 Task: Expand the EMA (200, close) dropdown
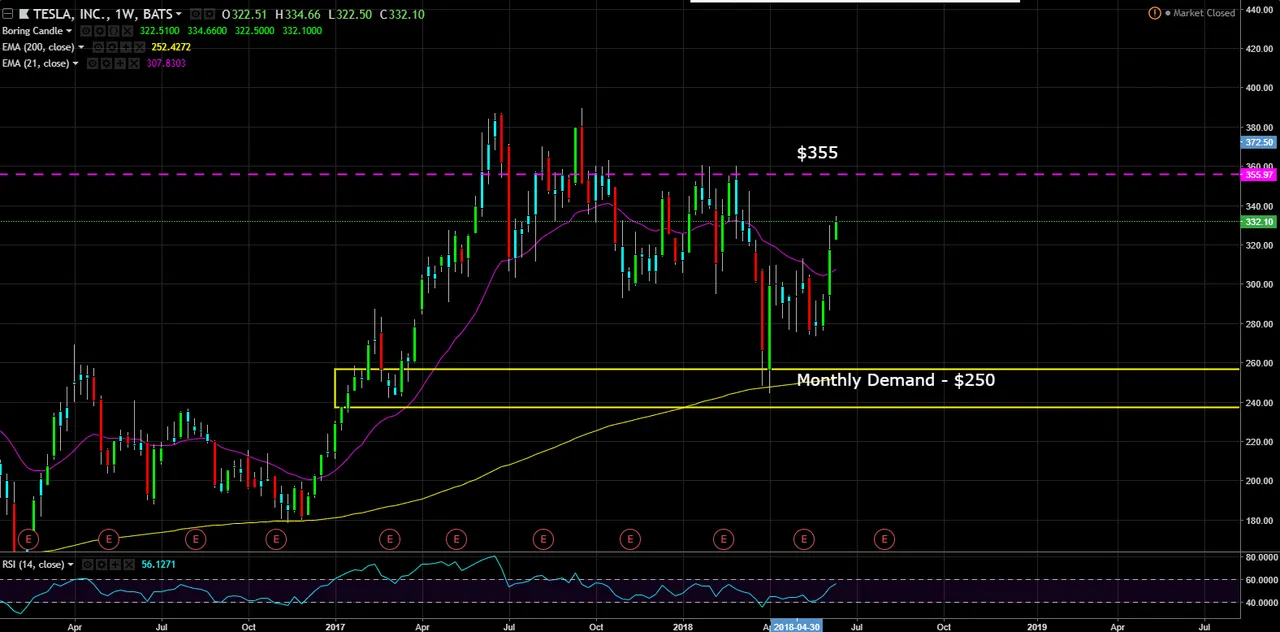pos(80,47)
